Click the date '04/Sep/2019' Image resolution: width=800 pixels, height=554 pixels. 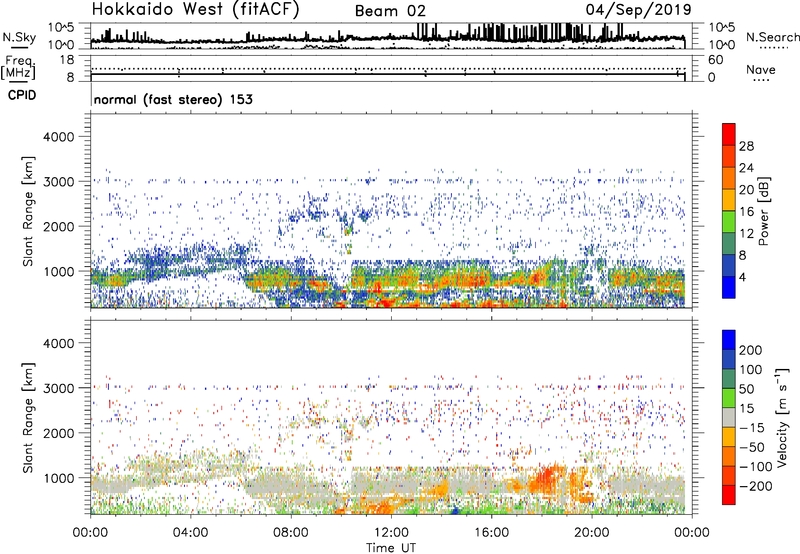coord(639,10)
